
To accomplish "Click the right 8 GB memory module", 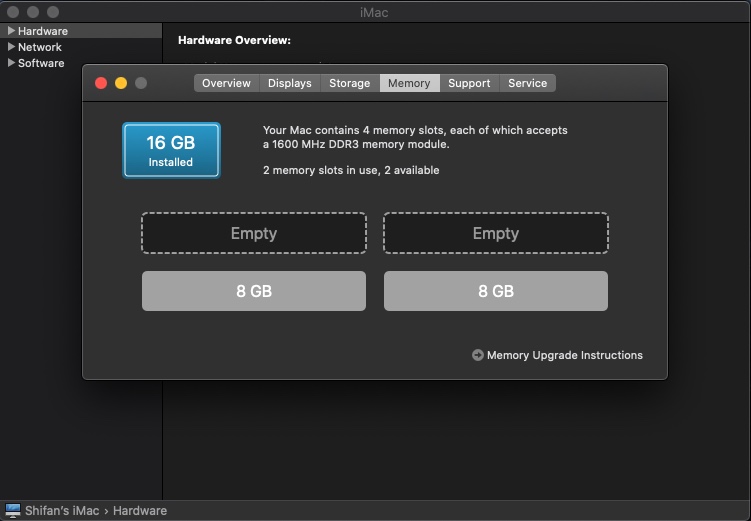I will tap(496, 291).
